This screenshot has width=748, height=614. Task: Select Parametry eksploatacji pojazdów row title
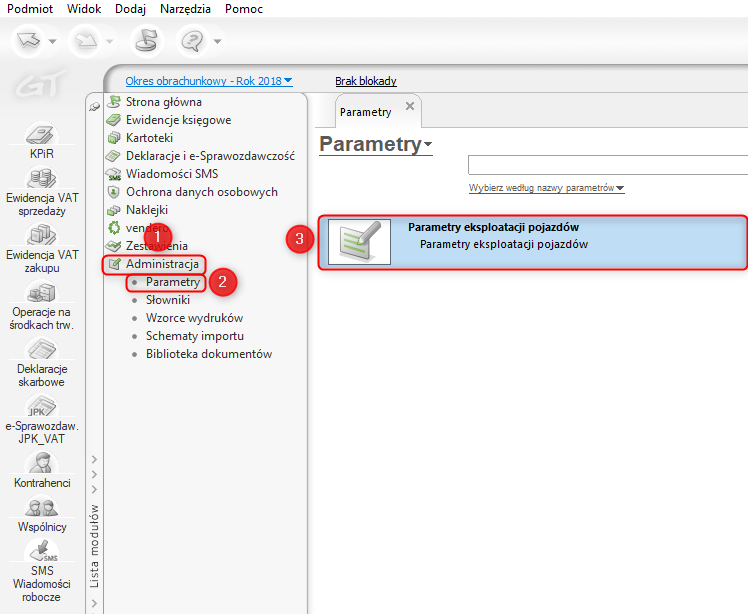493,227
